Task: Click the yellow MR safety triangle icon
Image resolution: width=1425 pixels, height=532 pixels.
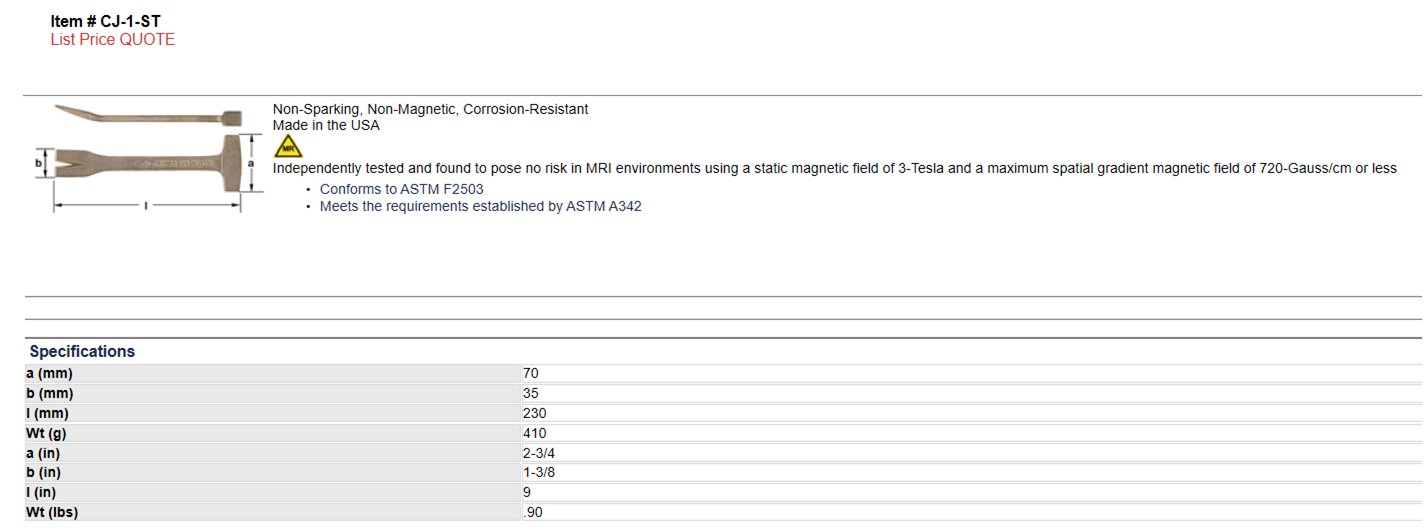Action: pos(288,146)
